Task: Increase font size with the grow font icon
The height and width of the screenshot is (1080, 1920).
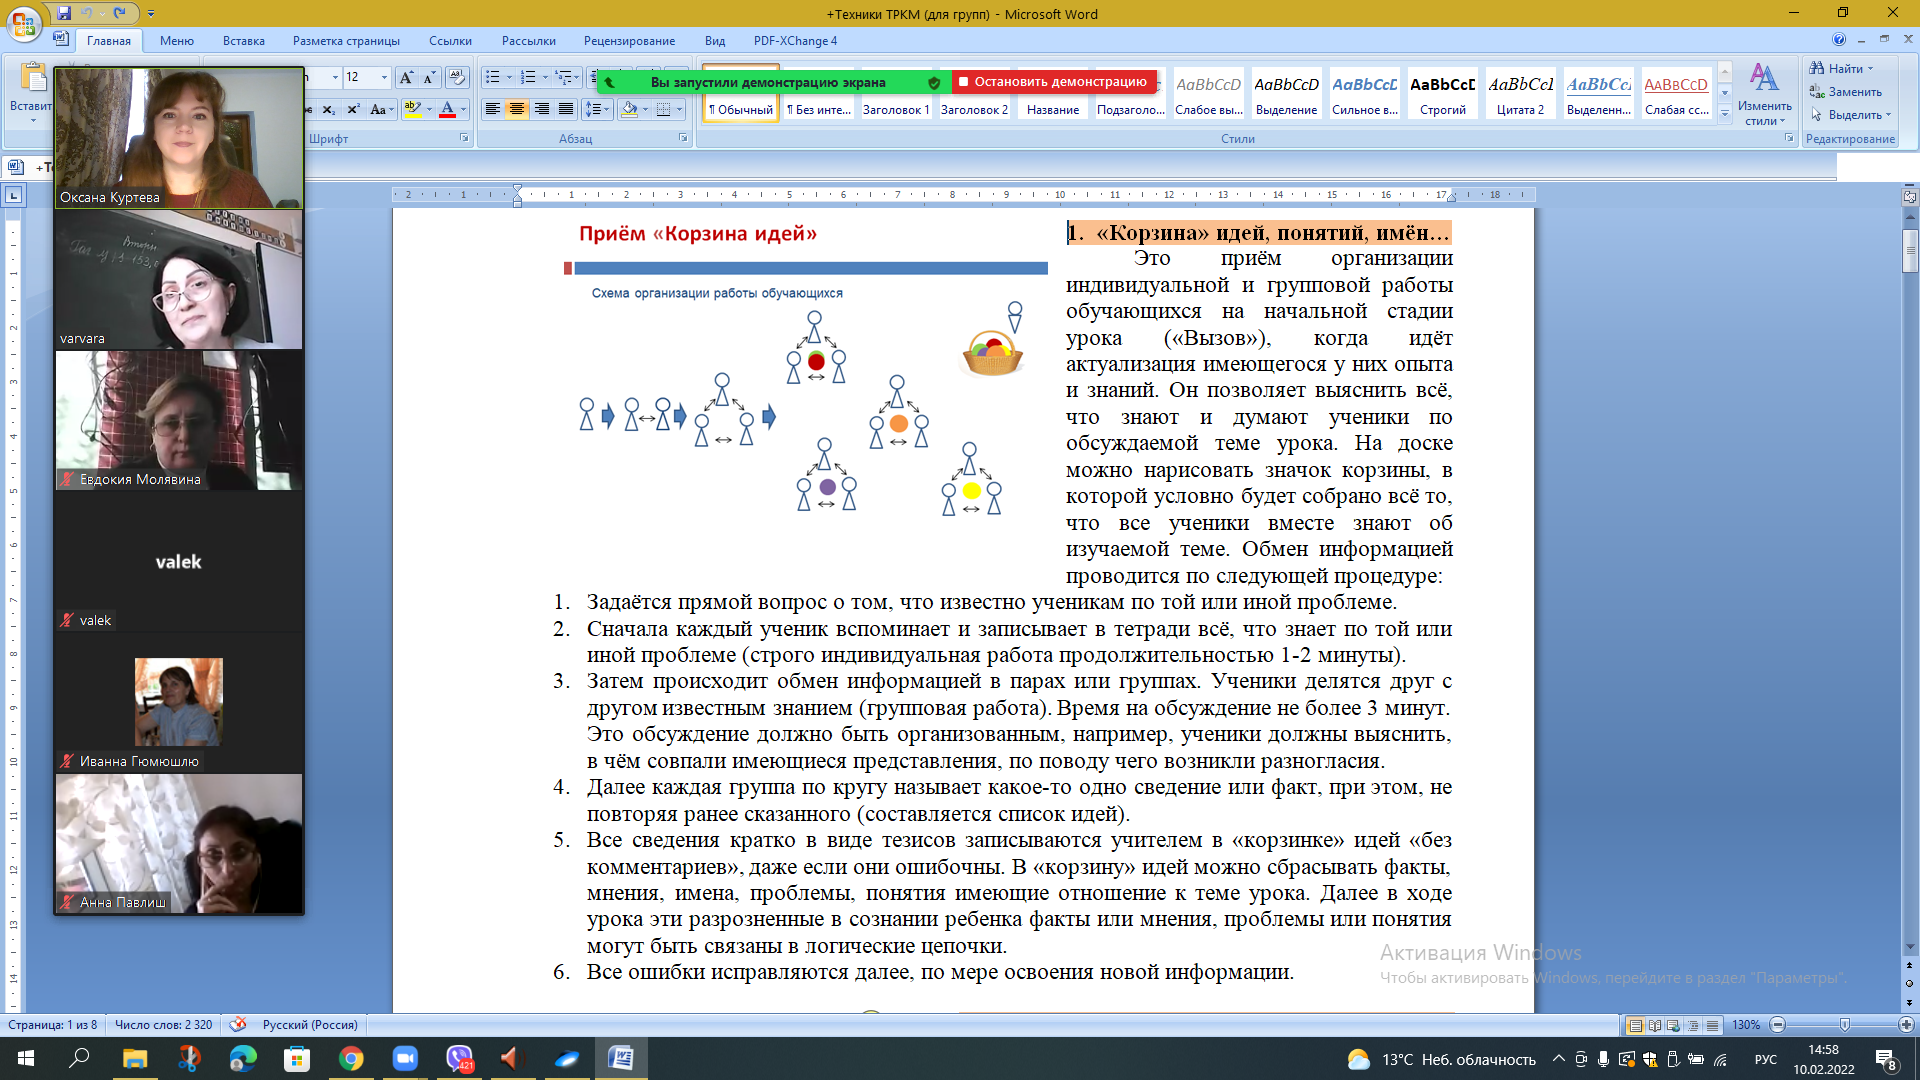Action: pyautogui.click(x=405, y=78)
